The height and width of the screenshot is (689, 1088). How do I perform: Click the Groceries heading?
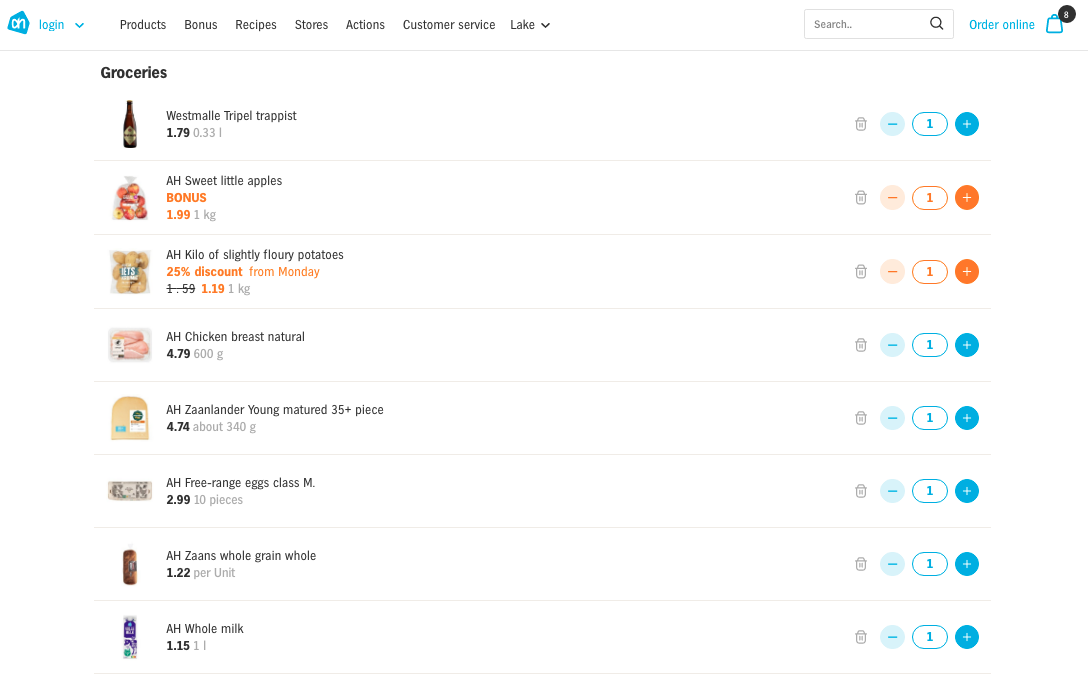coord(134,73)
